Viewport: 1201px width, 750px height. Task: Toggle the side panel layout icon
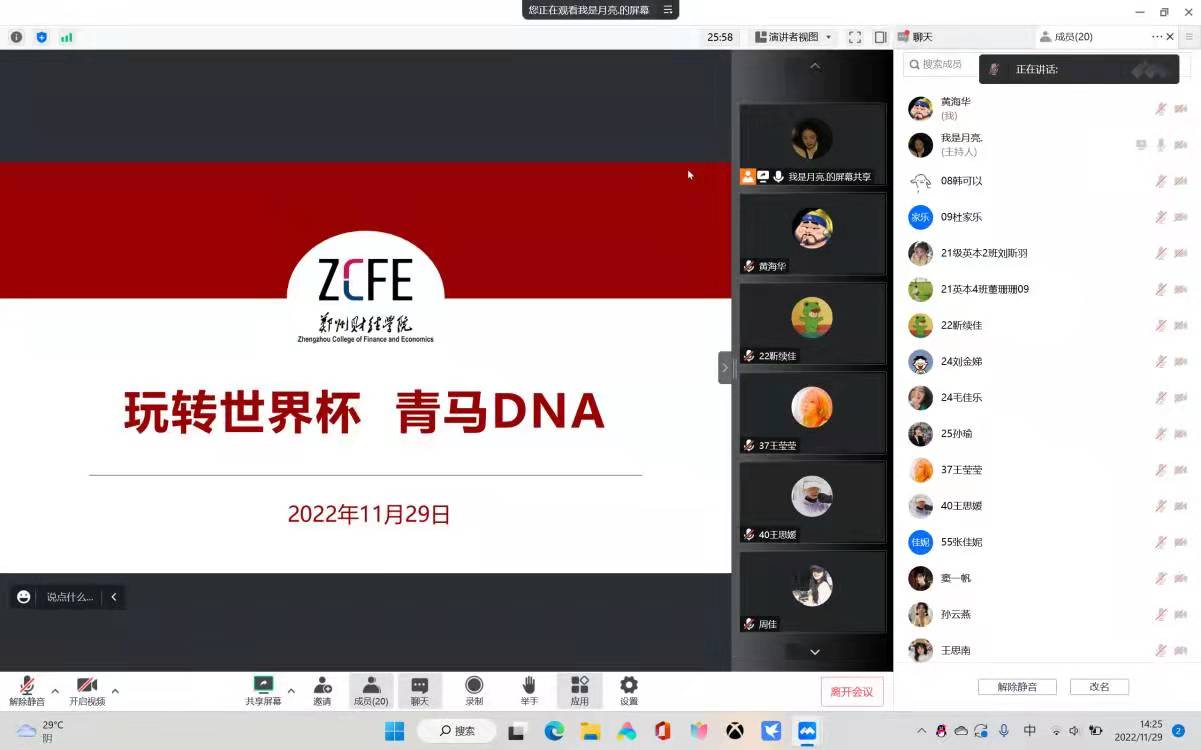(x=880, y=37)
